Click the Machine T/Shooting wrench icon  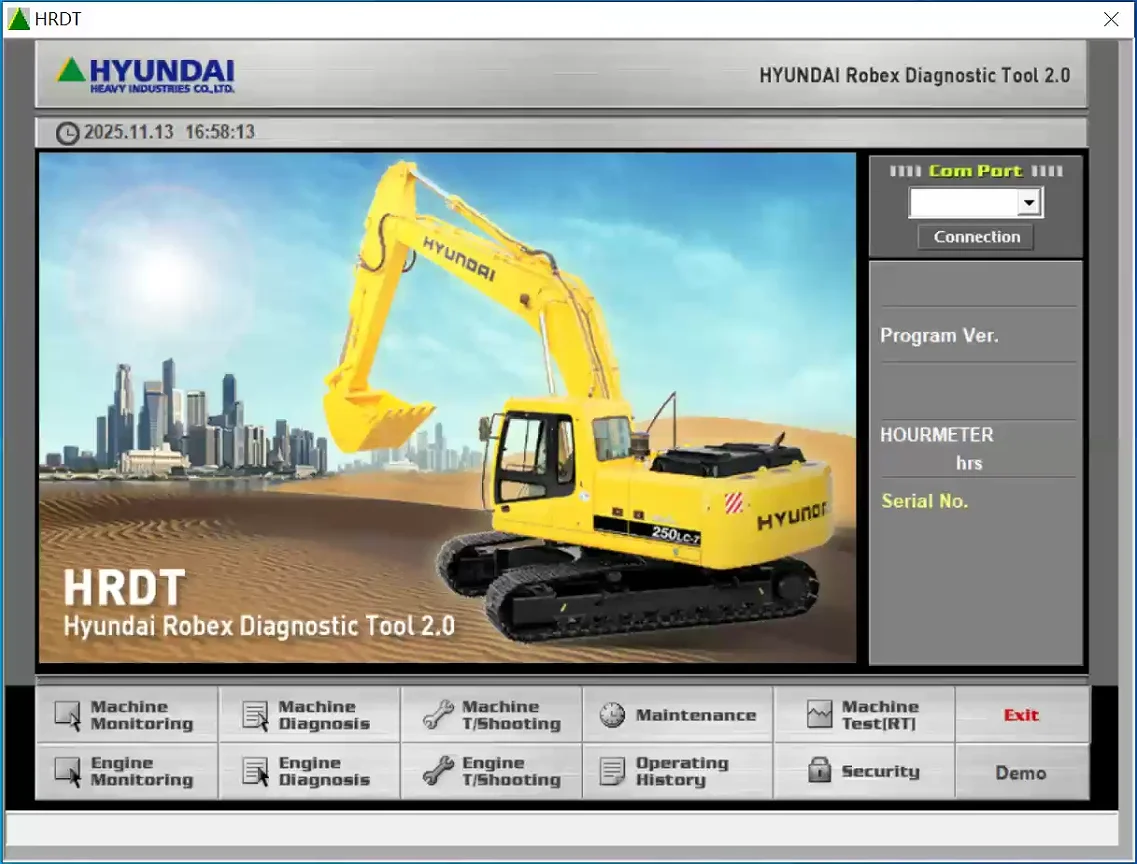(439, 715)
